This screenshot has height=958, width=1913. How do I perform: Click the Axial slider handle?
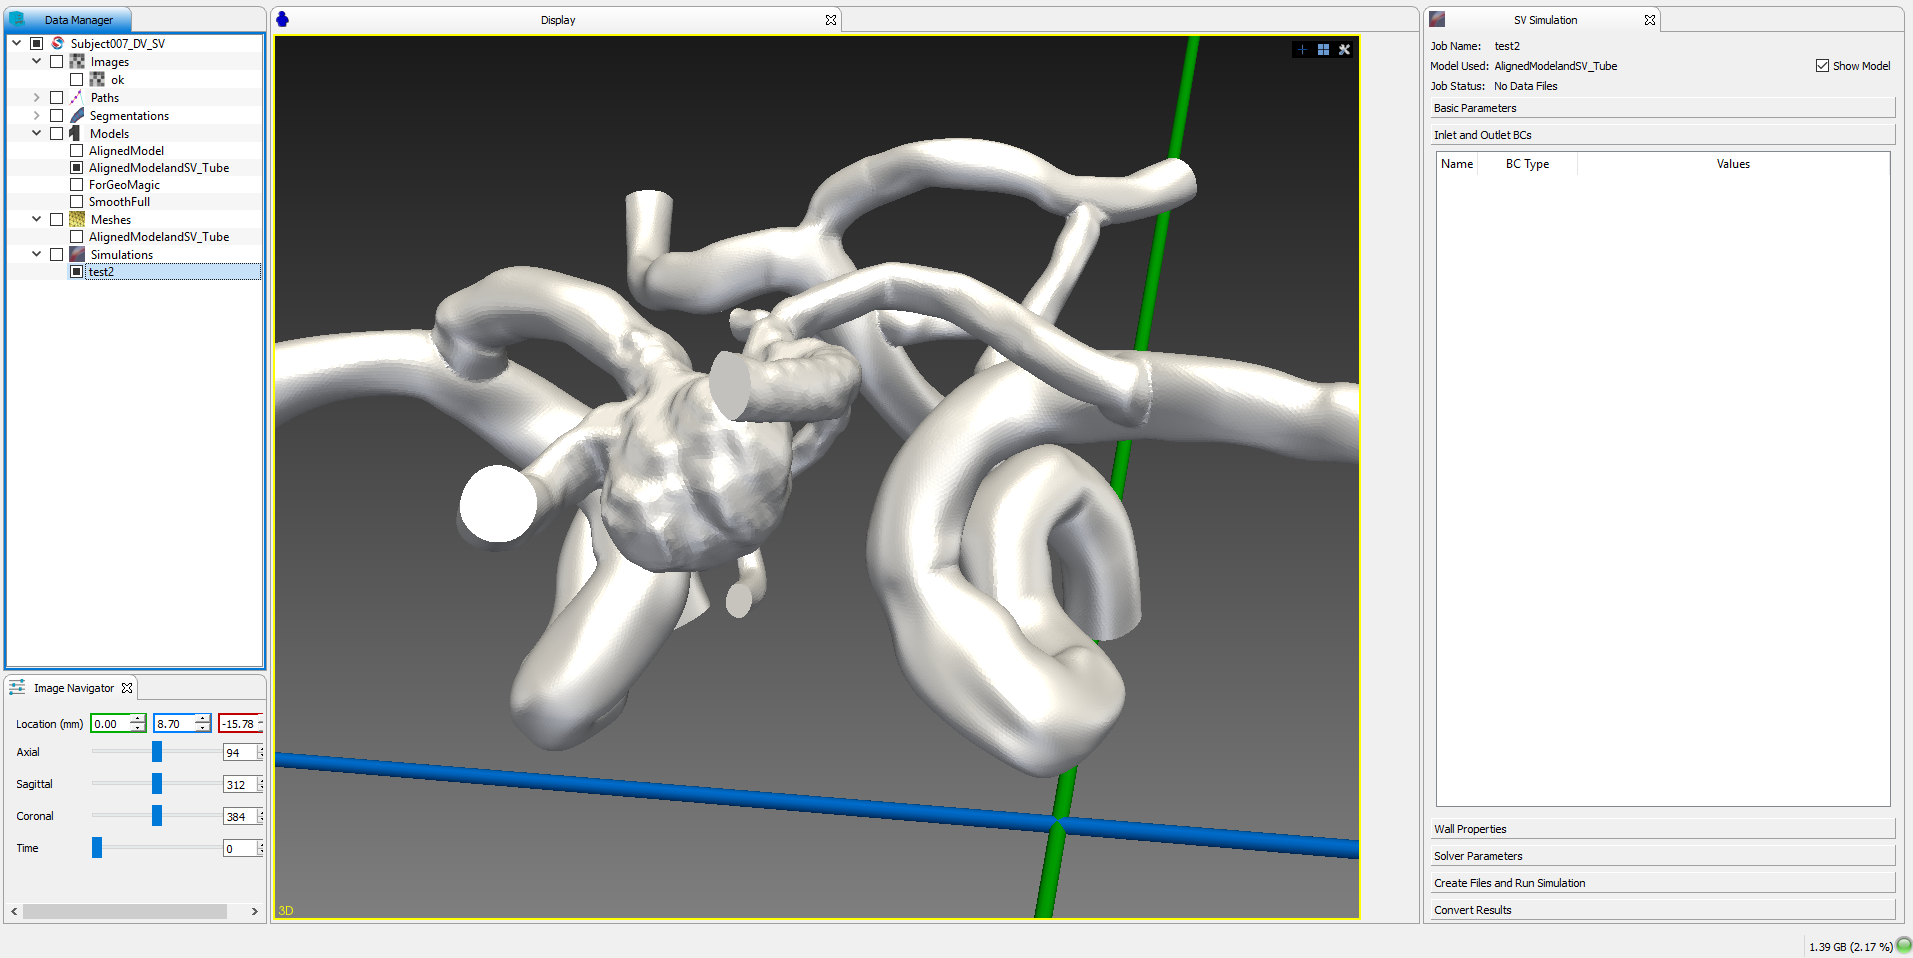pyautogui.click(x=157, y=751)
